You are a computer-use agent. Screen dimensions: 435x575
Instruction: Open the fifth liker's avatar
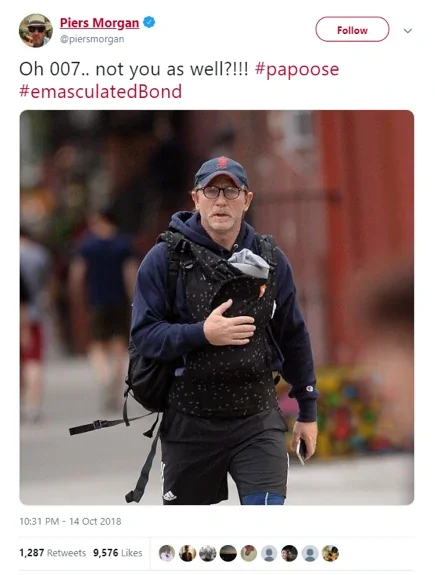tap(249, 553)
